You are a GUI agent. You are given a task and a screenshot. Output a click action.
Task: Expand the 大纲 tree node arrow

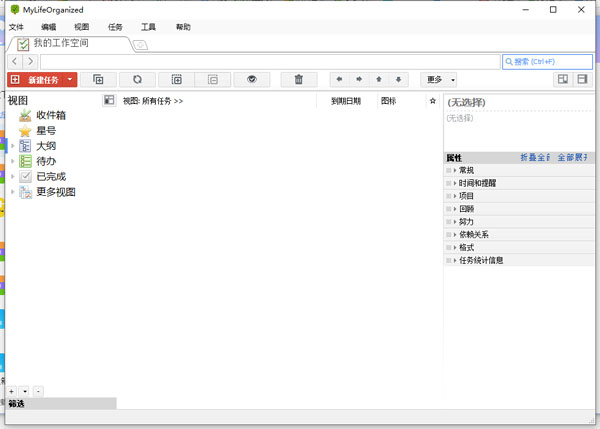click(x=13, y=146)
